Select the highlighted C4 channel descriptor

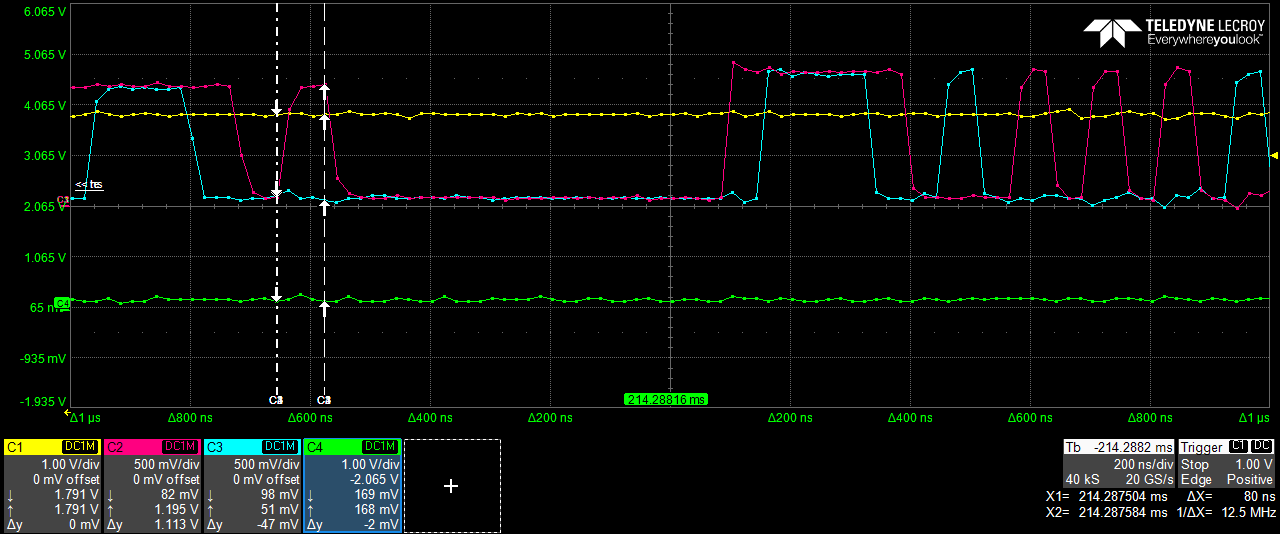[x=352, y=486]
